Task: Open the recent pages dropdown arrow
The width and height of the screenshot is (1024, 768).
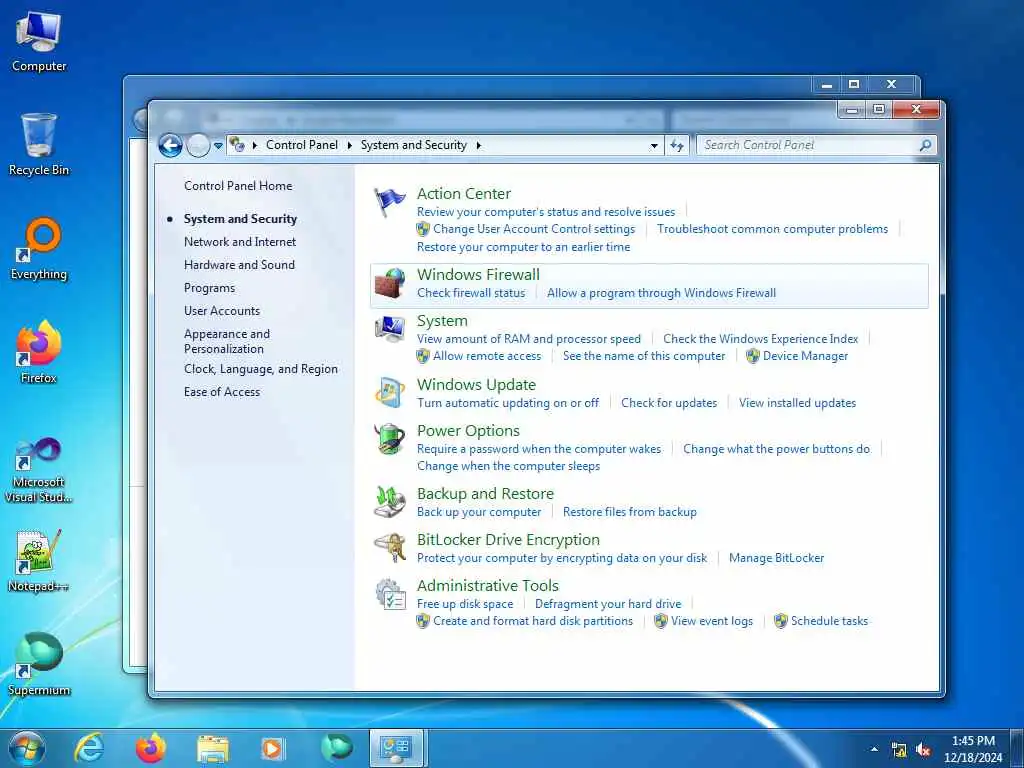Action: point(218,146)
